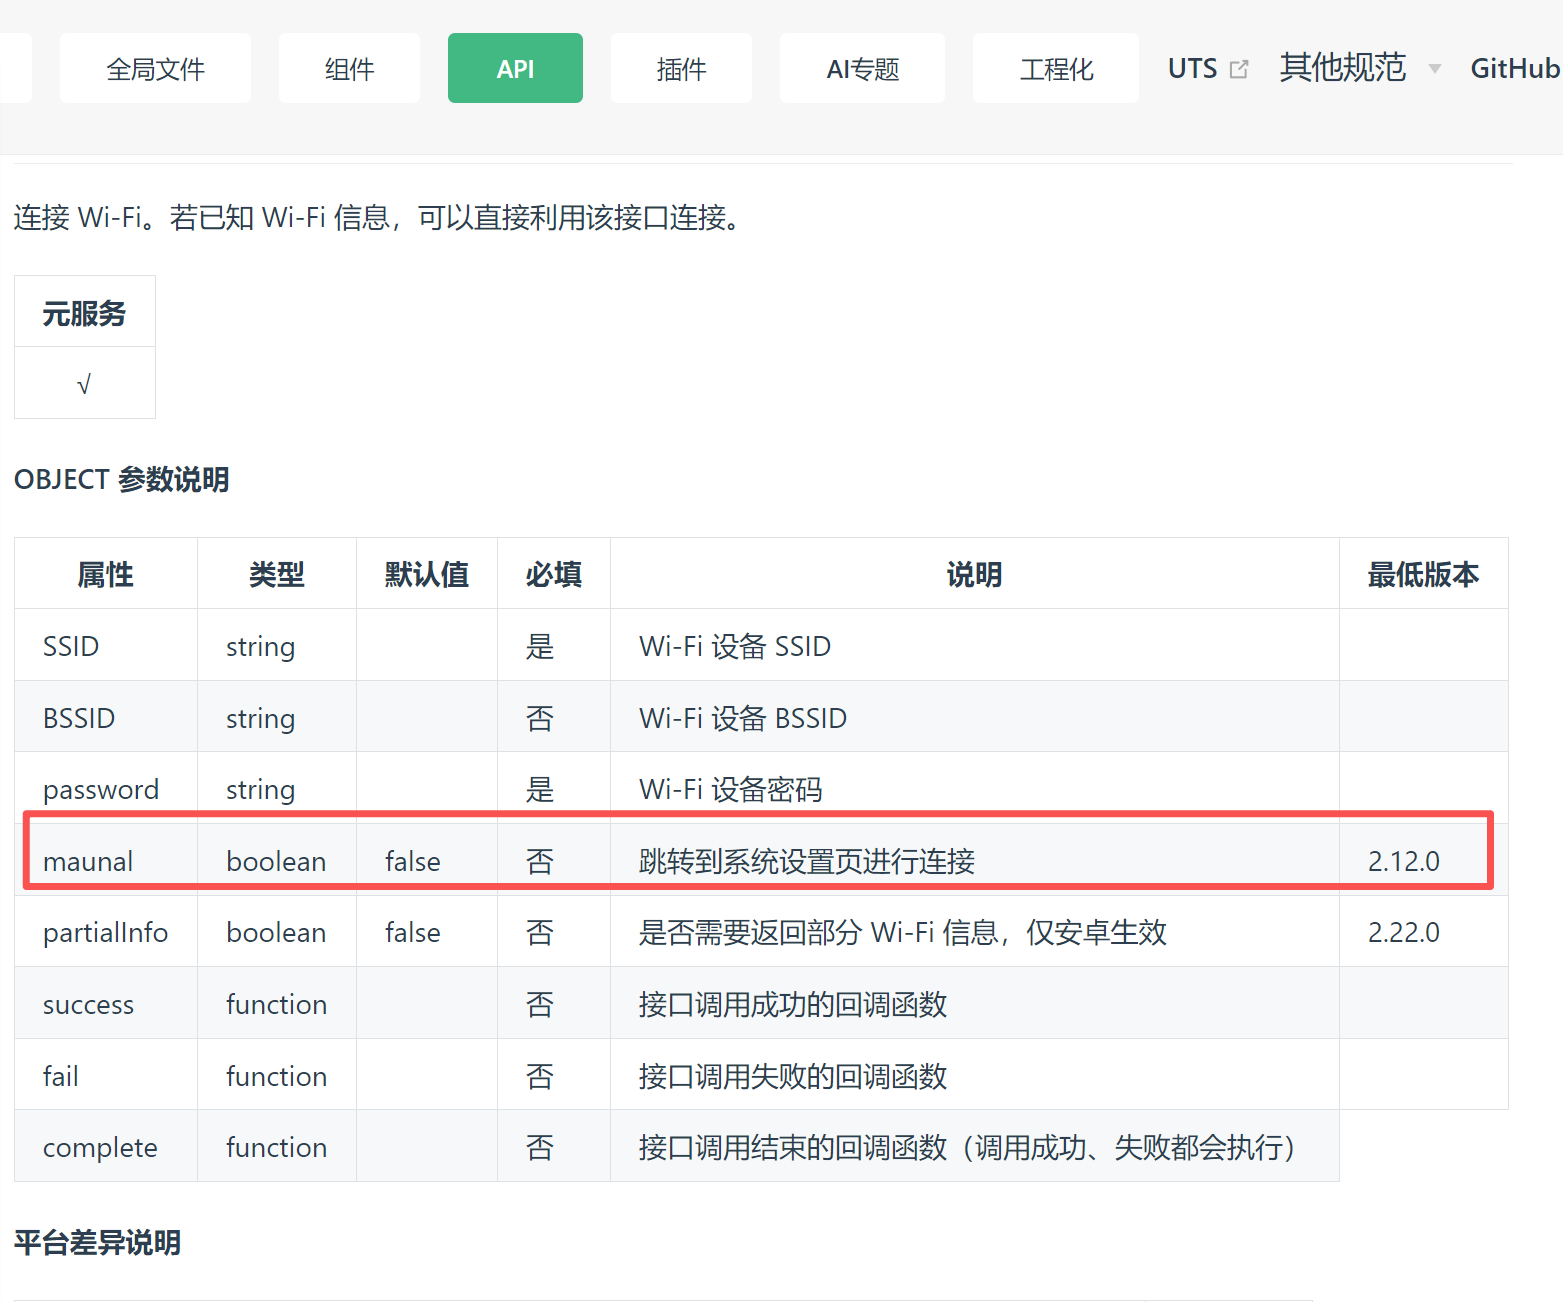Expand the 其他规范 dropdown arrow

[x=1434, y=69]
